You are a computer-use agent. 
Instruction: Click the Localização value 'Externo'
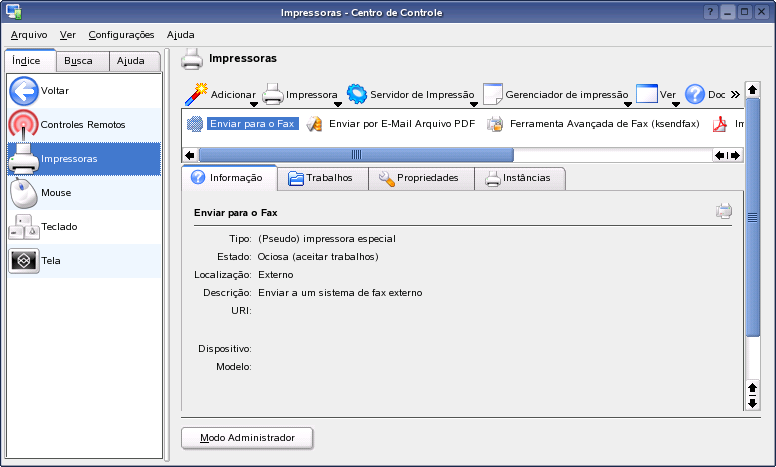(276, 275)
